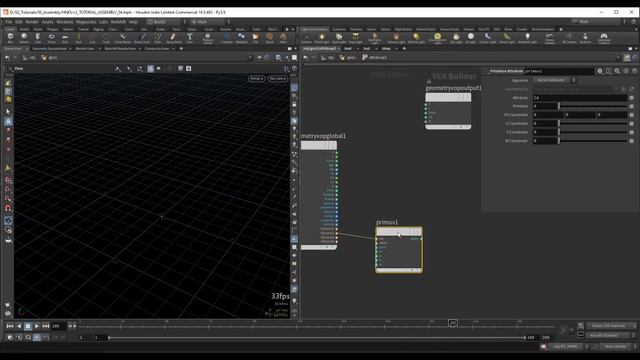Create an Environment Light from the shelf
Screen dimensions: 640x360
437,38
